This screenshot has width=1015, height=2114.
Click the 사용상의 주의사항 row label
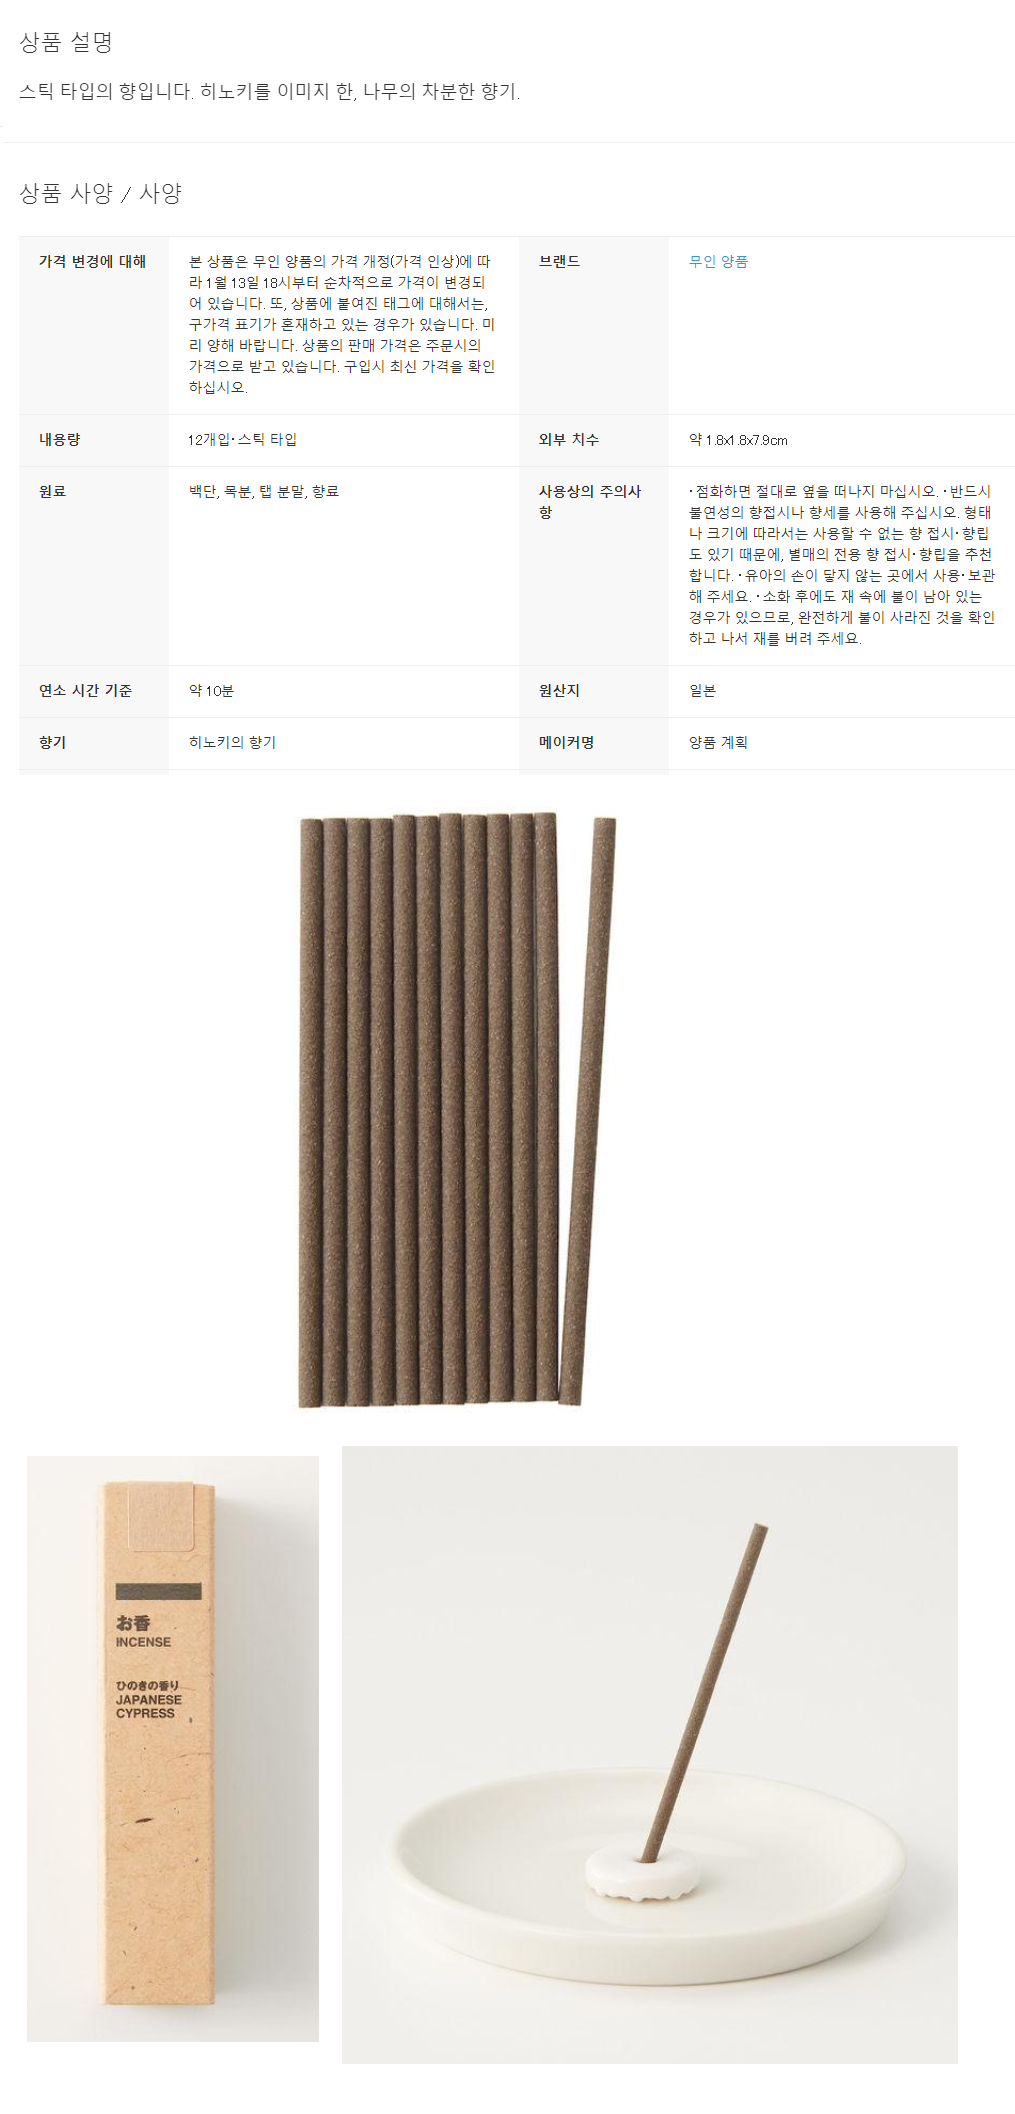click(589, 501)
